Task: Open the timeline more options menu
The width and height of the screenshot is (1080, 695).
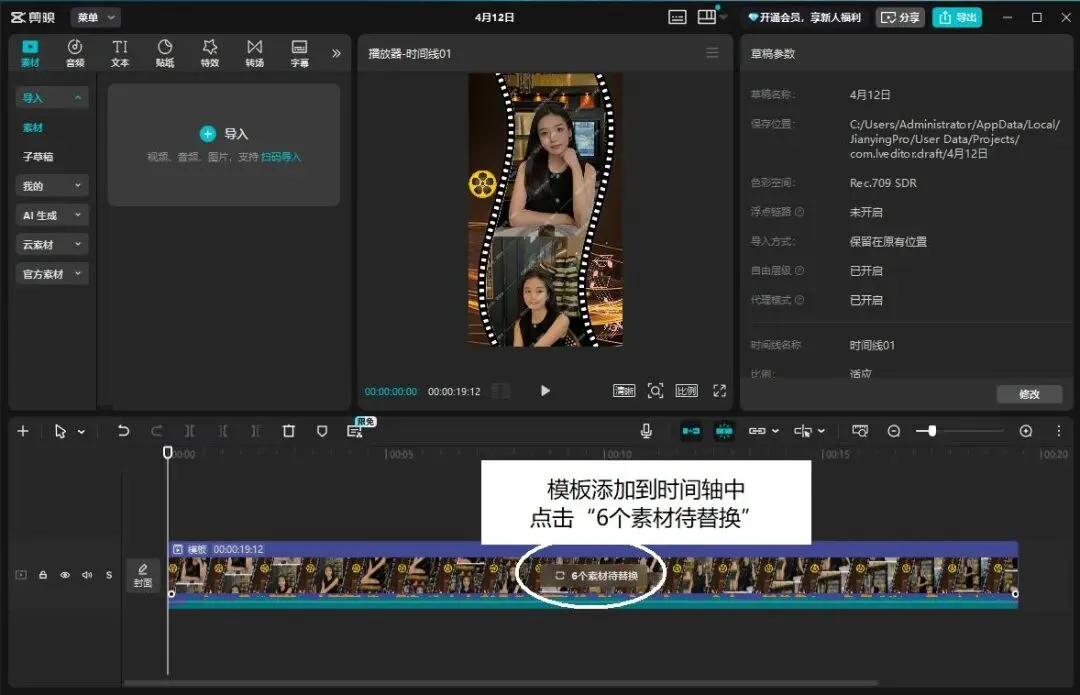Action: pyautogui.click(x=1059, y=431)
